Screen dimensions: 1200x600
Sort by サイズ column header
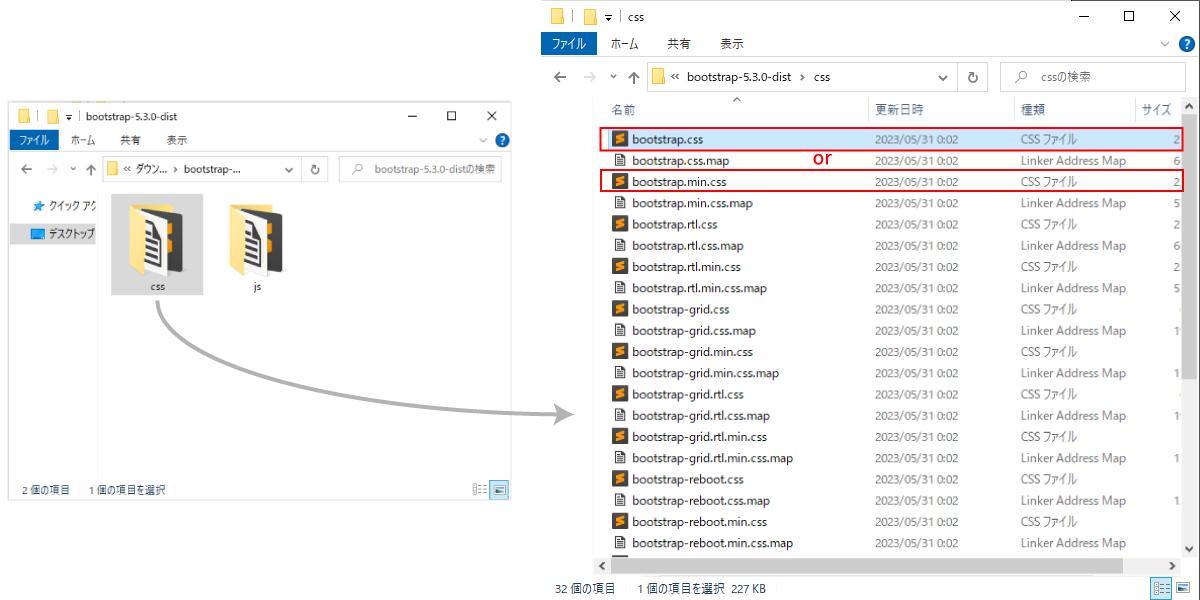1158,110
